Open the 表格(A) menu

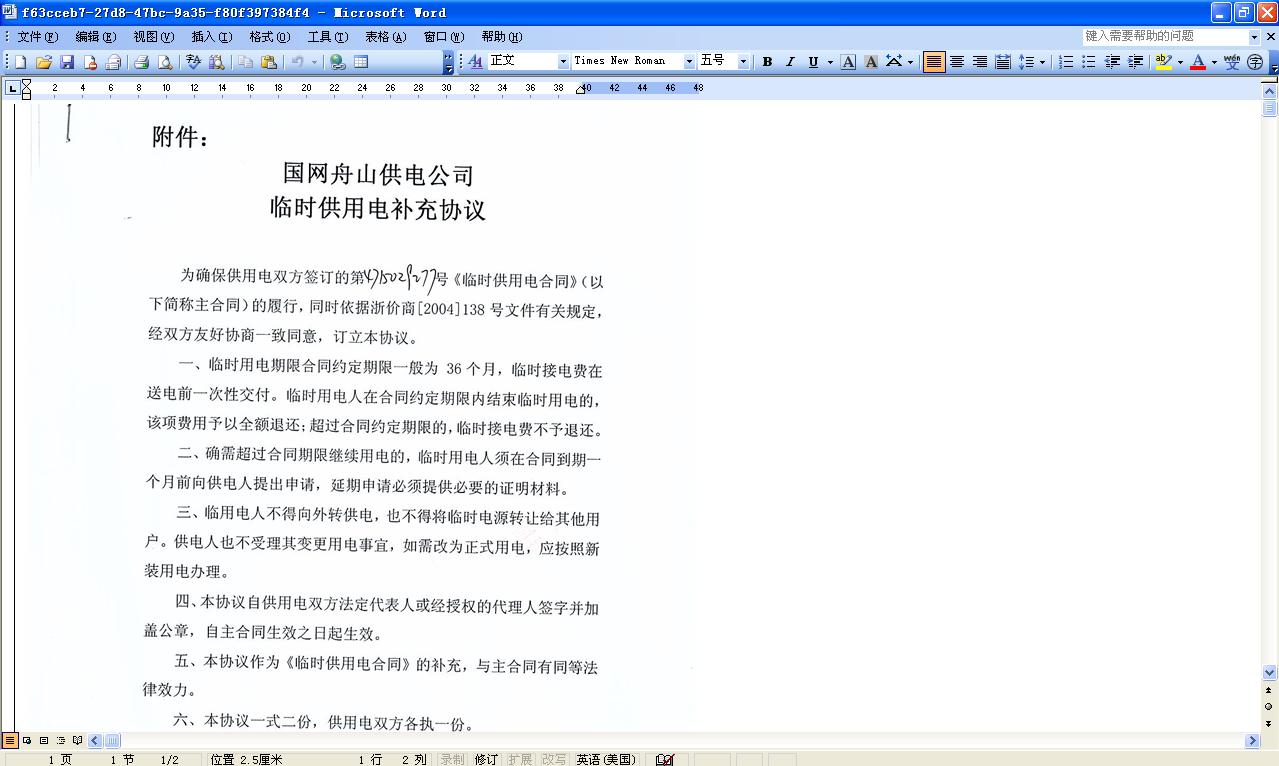coord(386,37)
